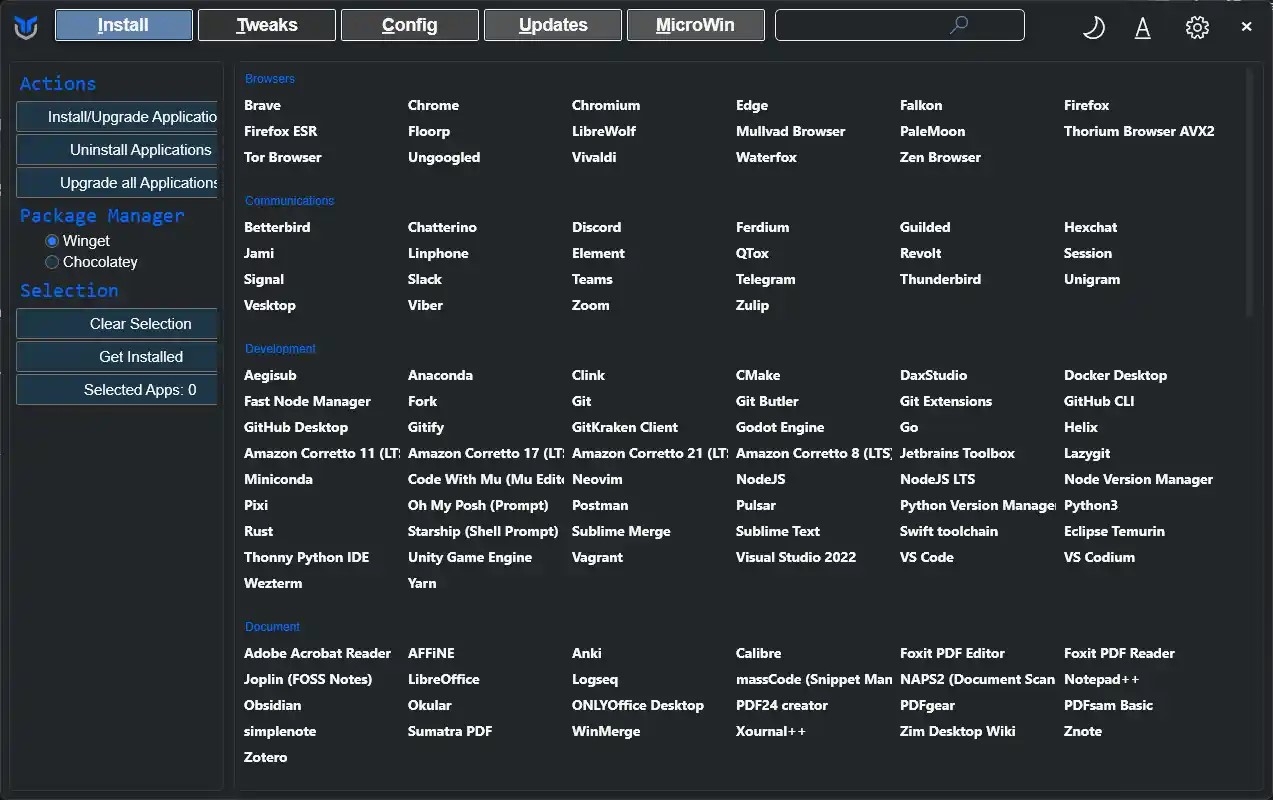Viewport: 1273px width, 800px height.
Task: Collapse the Communications category header
Action: 289,201
